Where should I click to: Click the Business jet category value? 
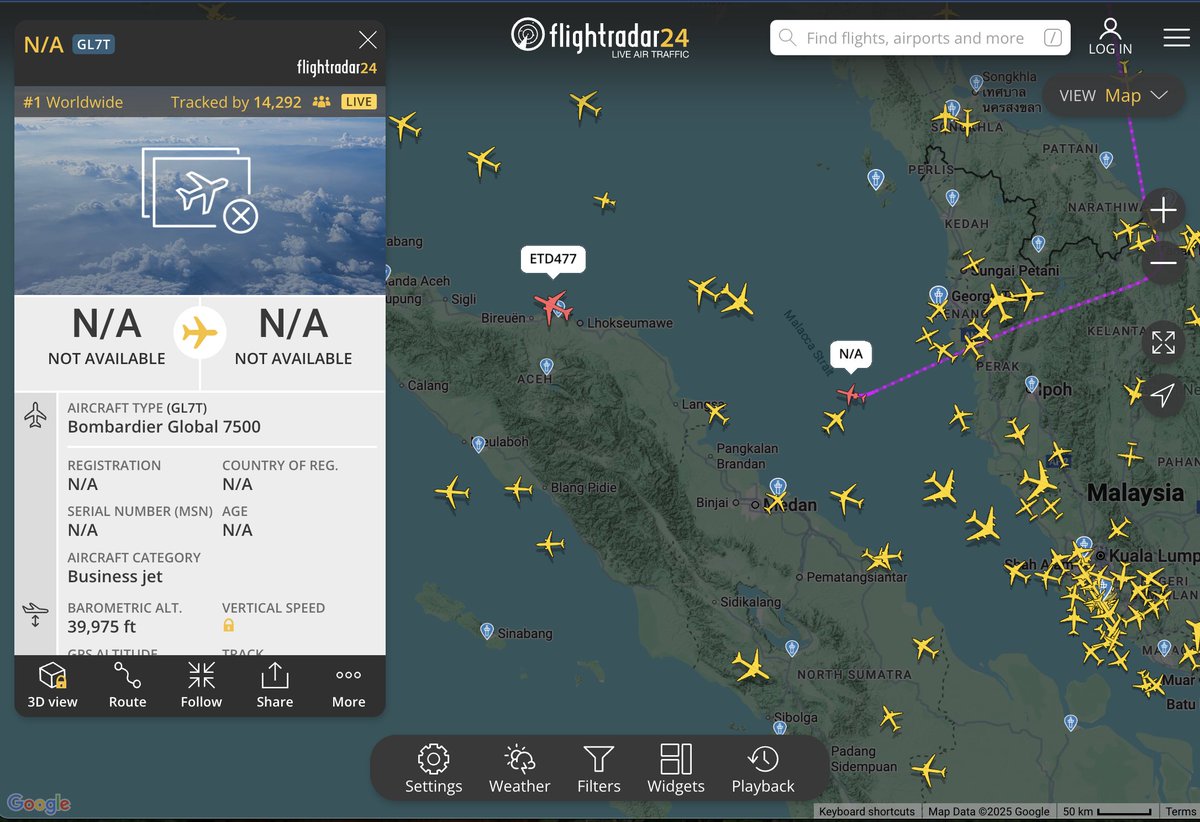coord(115,577)
